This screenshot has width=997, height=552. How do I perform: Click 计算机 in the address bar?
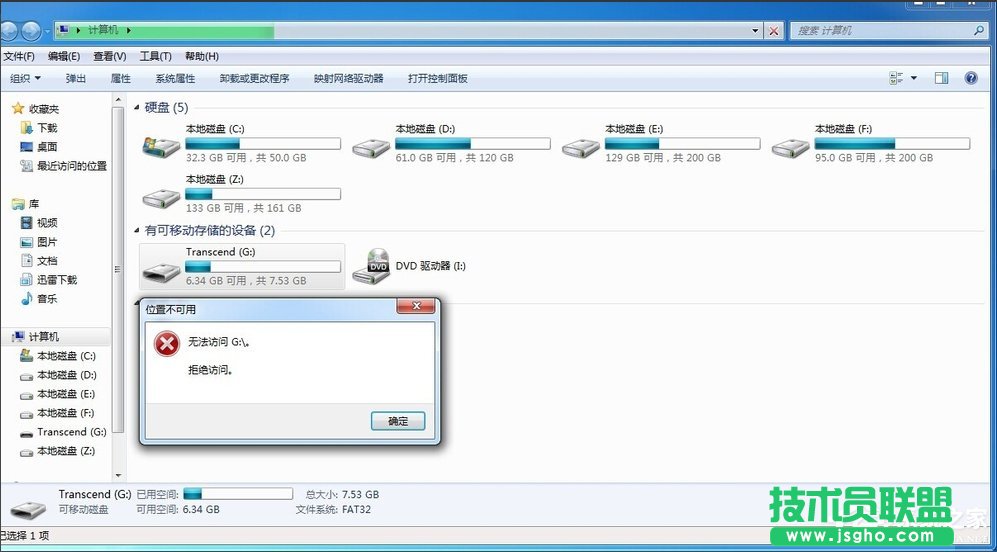(x=104, y=30)
